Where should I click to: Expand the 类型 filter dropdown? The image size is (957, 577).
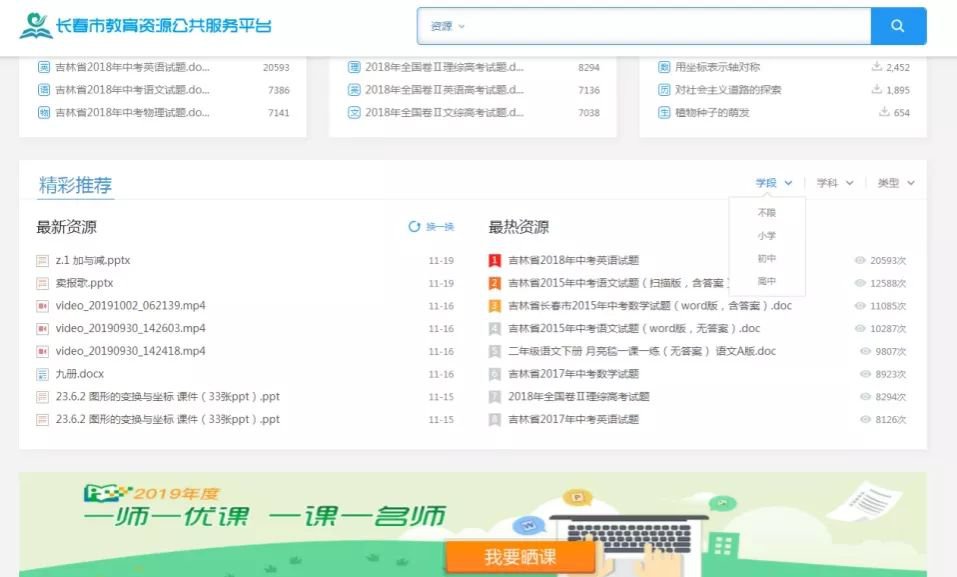pos(895,183)
